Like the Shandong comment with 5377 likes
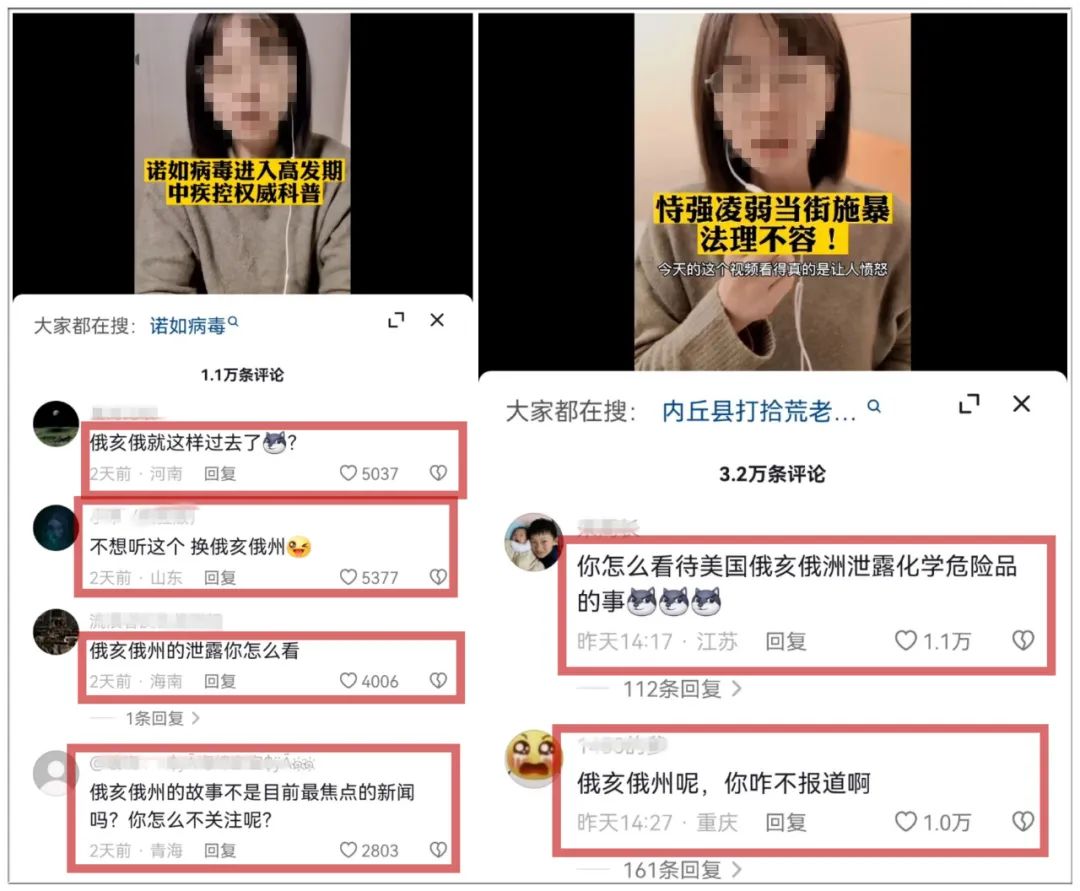Image resolution: width=1080 pixels, height=891 pixels. (349, 576)
